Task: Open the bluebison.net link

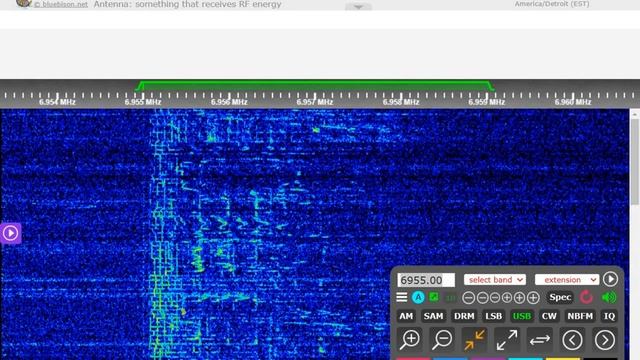Action: point(60,4)
